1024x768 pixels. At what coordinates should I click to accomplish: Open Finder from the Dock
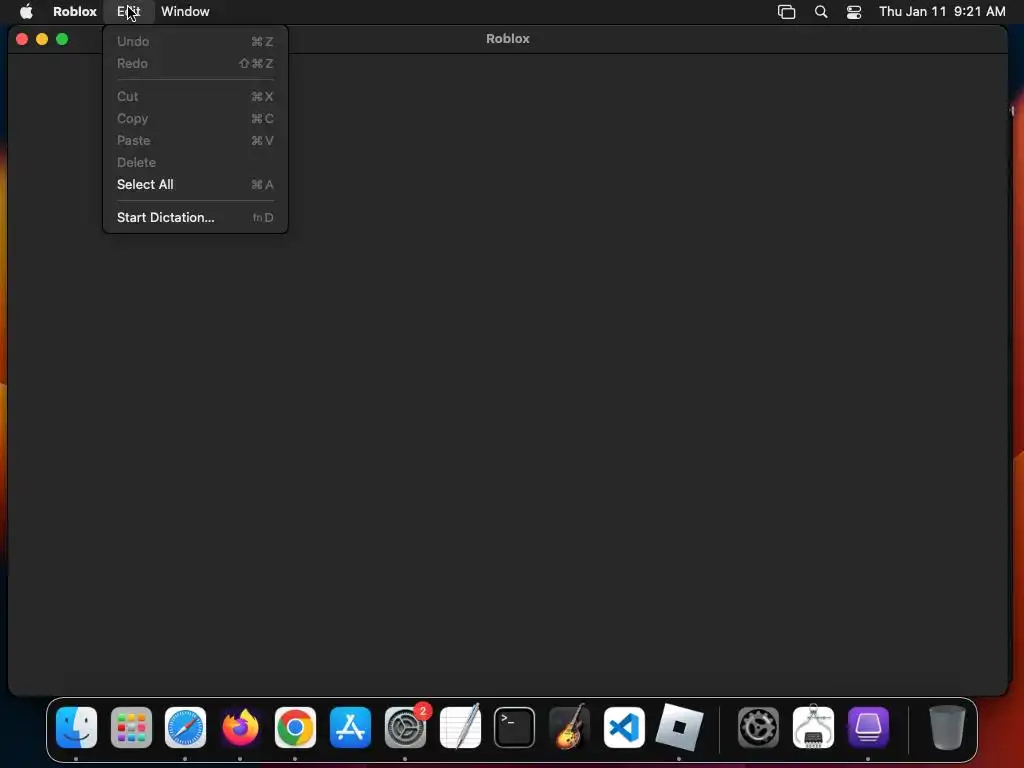[76, 727]
